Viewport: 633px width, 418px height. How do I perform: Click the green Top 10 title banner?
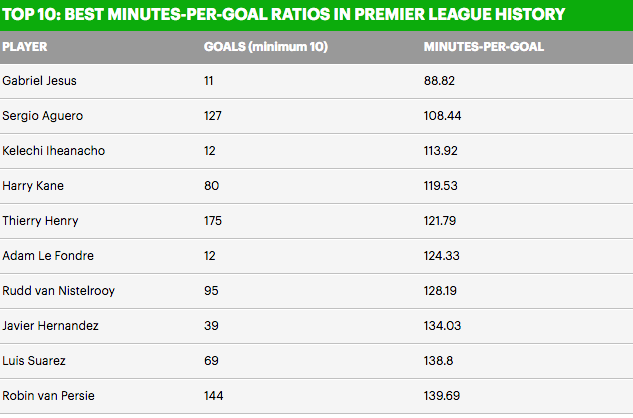point(316,15)
